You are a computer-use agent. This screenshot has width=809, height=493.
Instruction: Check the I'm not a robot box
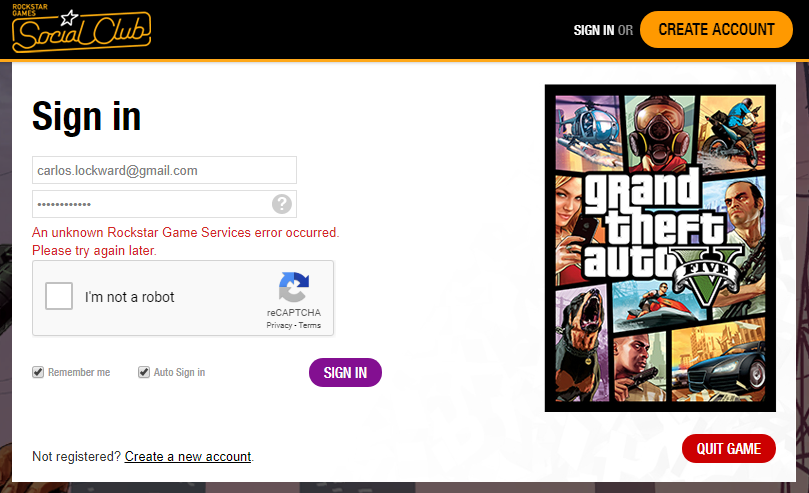pyautogui.click(x=59, y=296)
